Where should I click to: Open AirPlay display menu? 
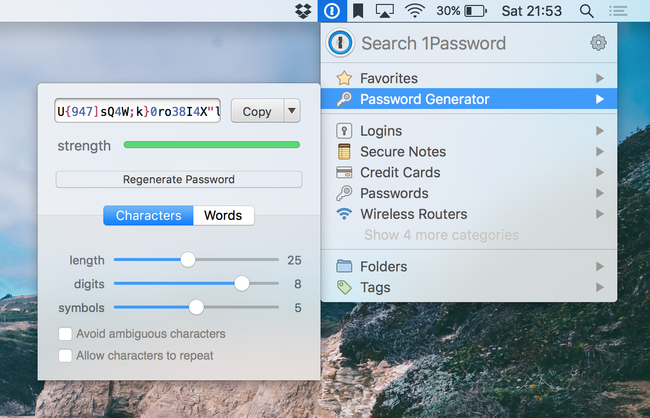(x=385, y=11)
